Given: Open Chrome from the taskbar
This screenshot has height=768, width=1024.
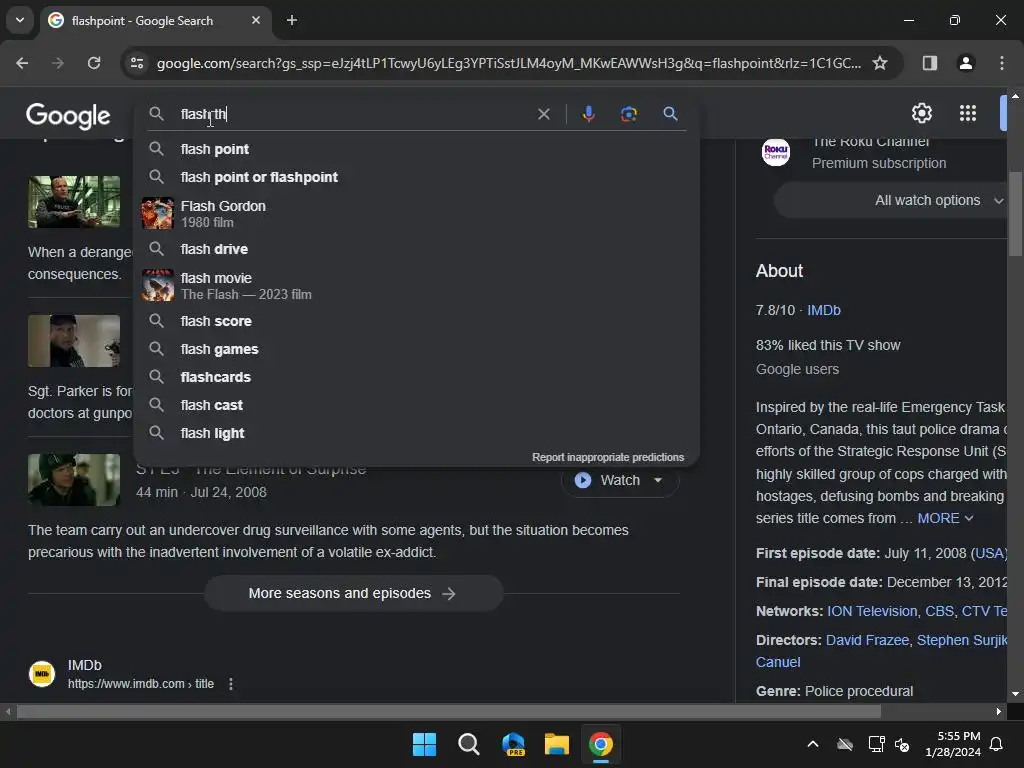Looking at the screenshot, I should pos(601,744).
